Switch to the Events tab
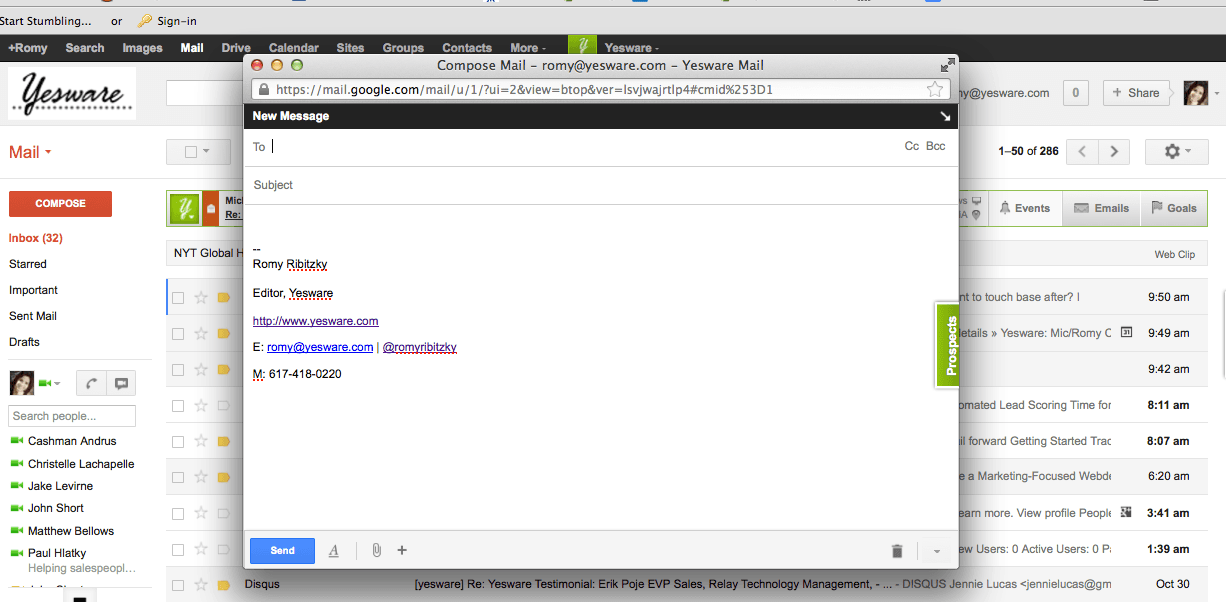 tap(1025, 208)
